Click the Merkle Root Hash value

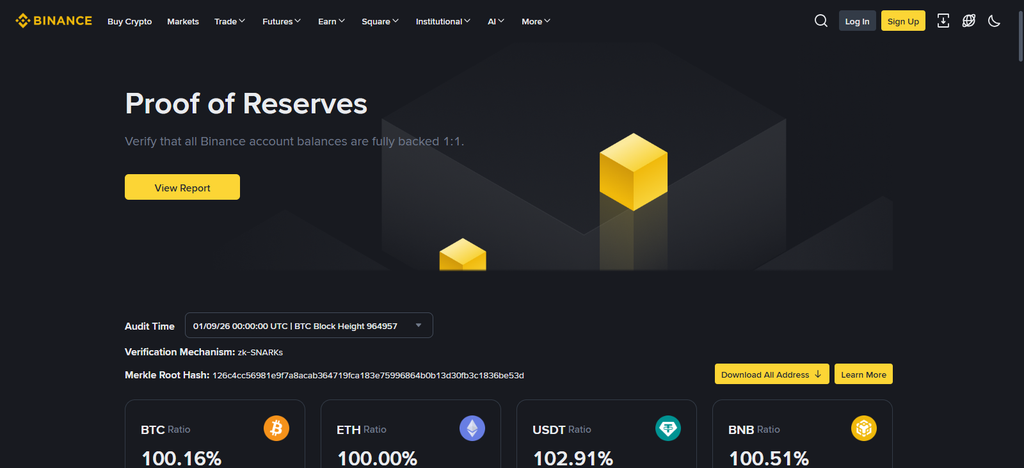[368, 375]
